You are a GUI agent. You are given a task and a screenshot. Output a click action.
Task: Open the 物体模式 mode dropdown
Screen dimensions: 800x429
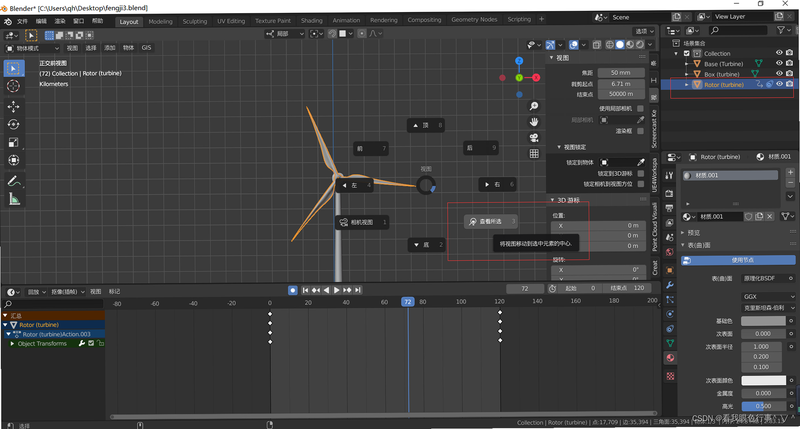(x=32, y=48)
